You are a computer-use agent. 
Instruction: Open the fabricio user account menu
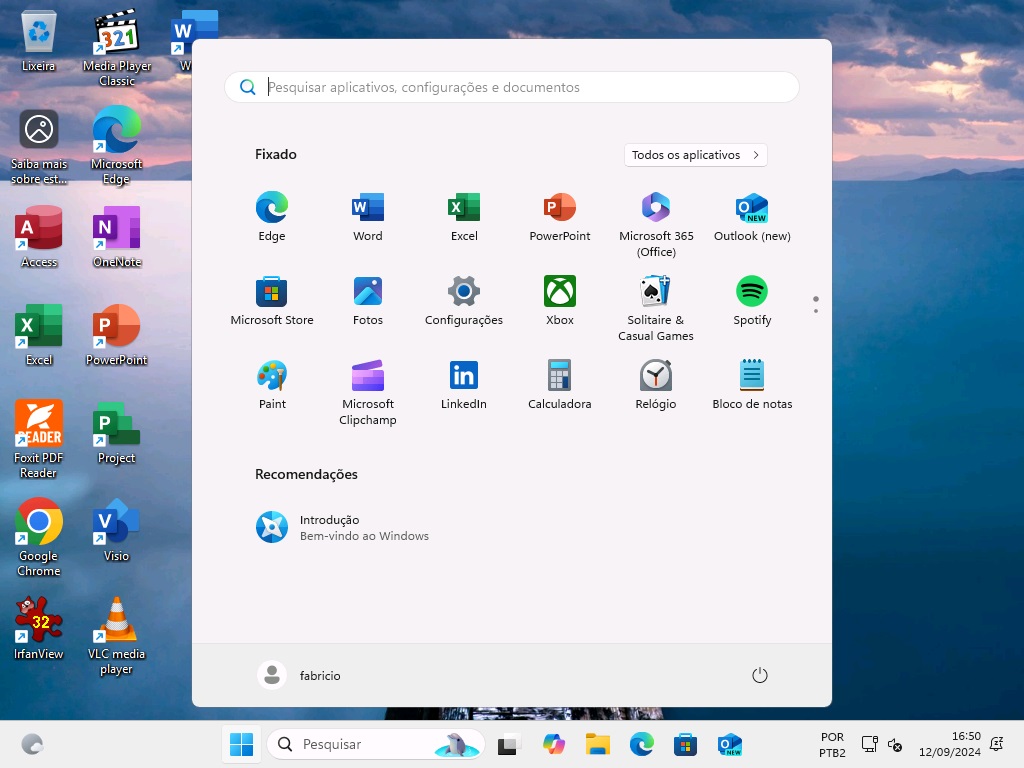click(299, 675)
